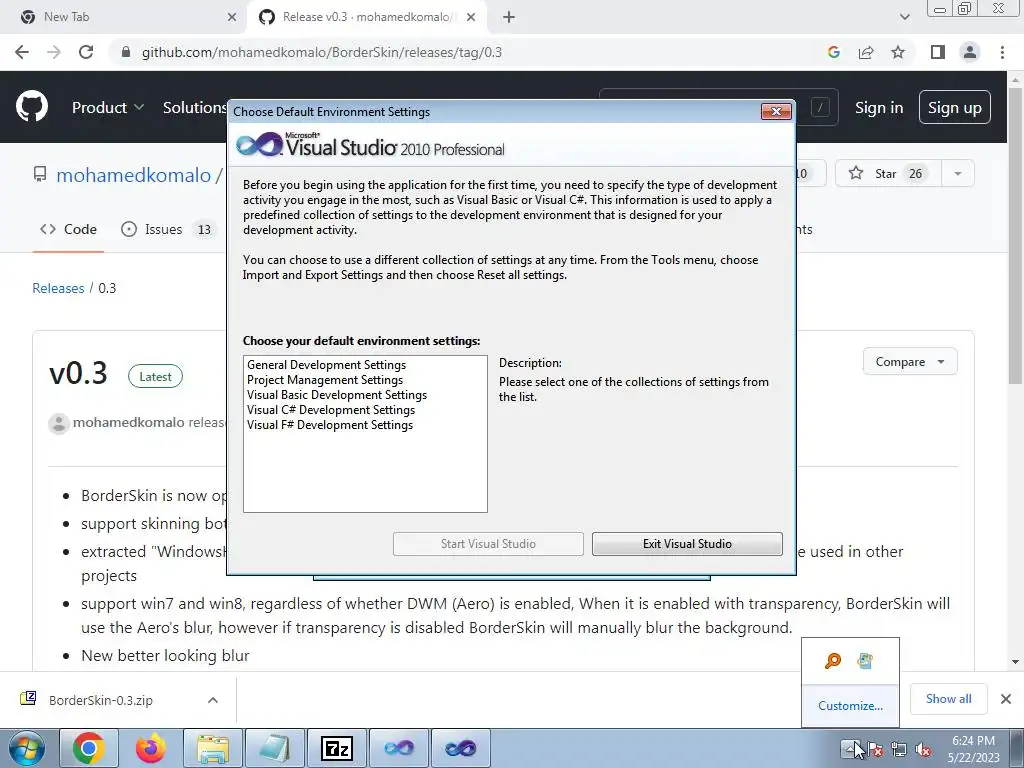
Task: Reload the GitHub page
Action: pyautogui.click(x=86, y=52)
